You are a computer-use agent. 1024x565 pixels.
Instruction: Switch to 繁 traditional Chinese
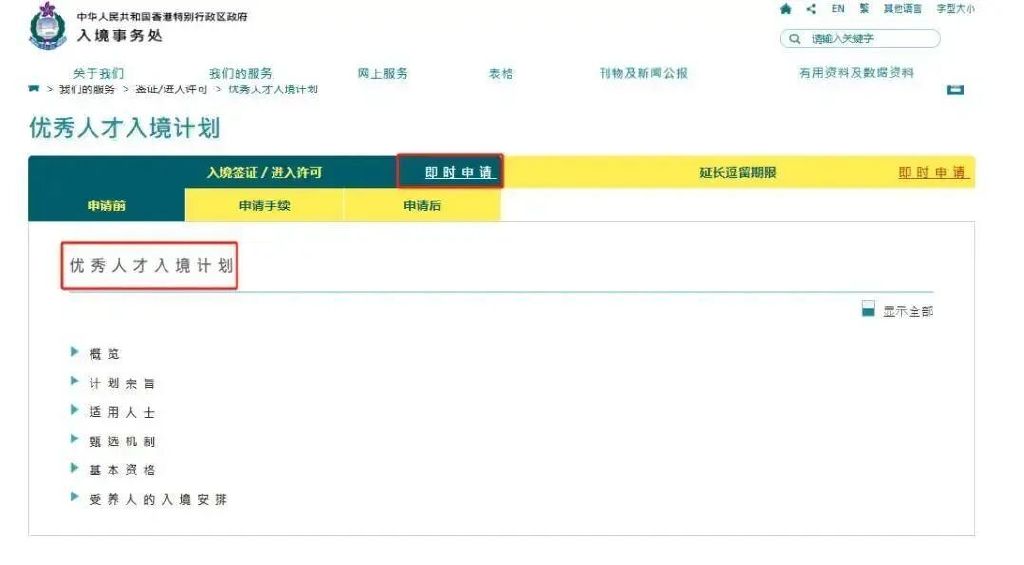(864, 8)
